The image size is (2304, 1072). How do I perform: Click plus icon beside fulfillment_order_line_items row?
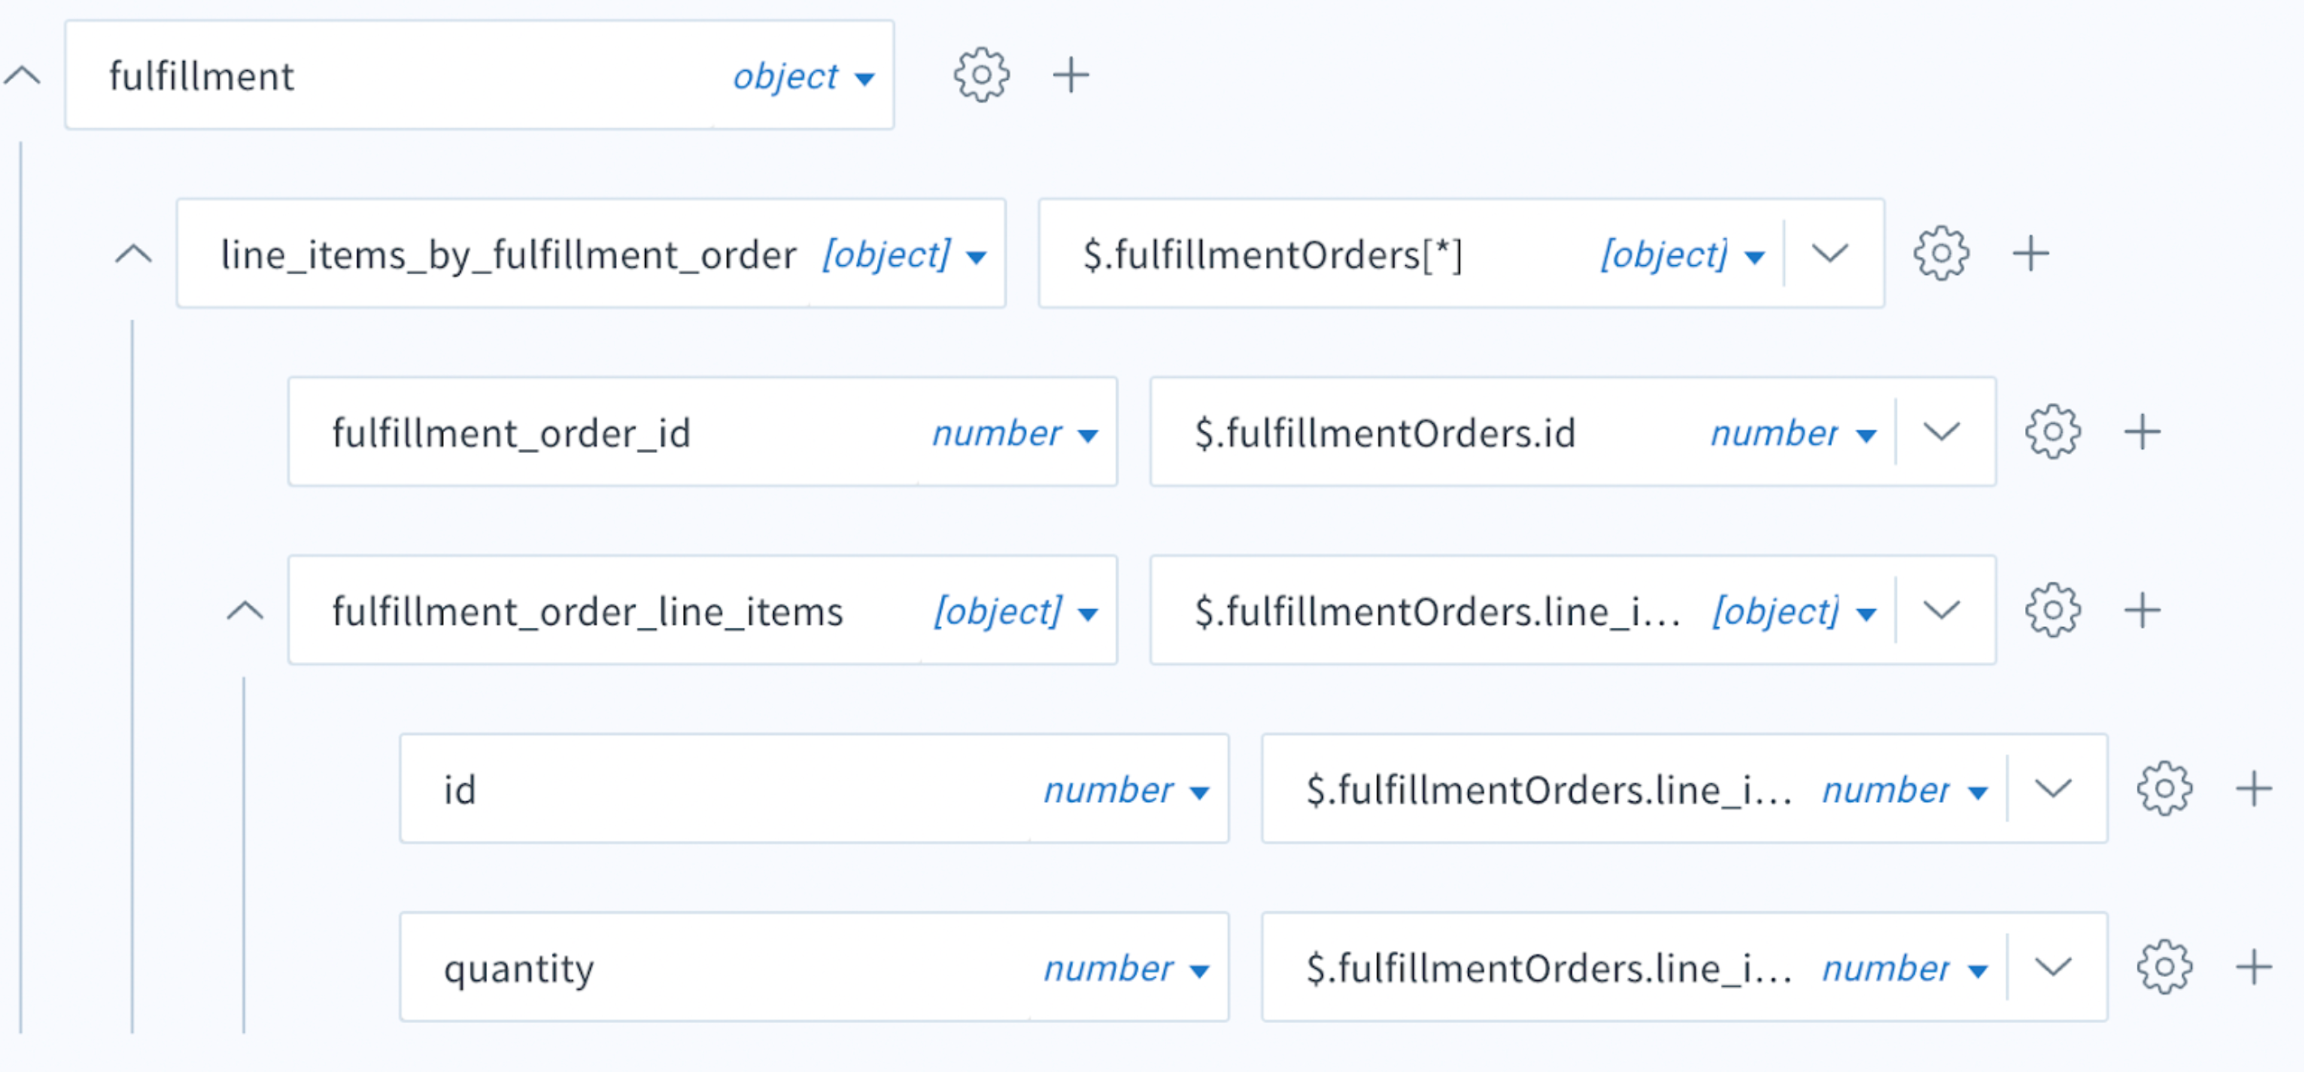click(x=2143, y=610)
